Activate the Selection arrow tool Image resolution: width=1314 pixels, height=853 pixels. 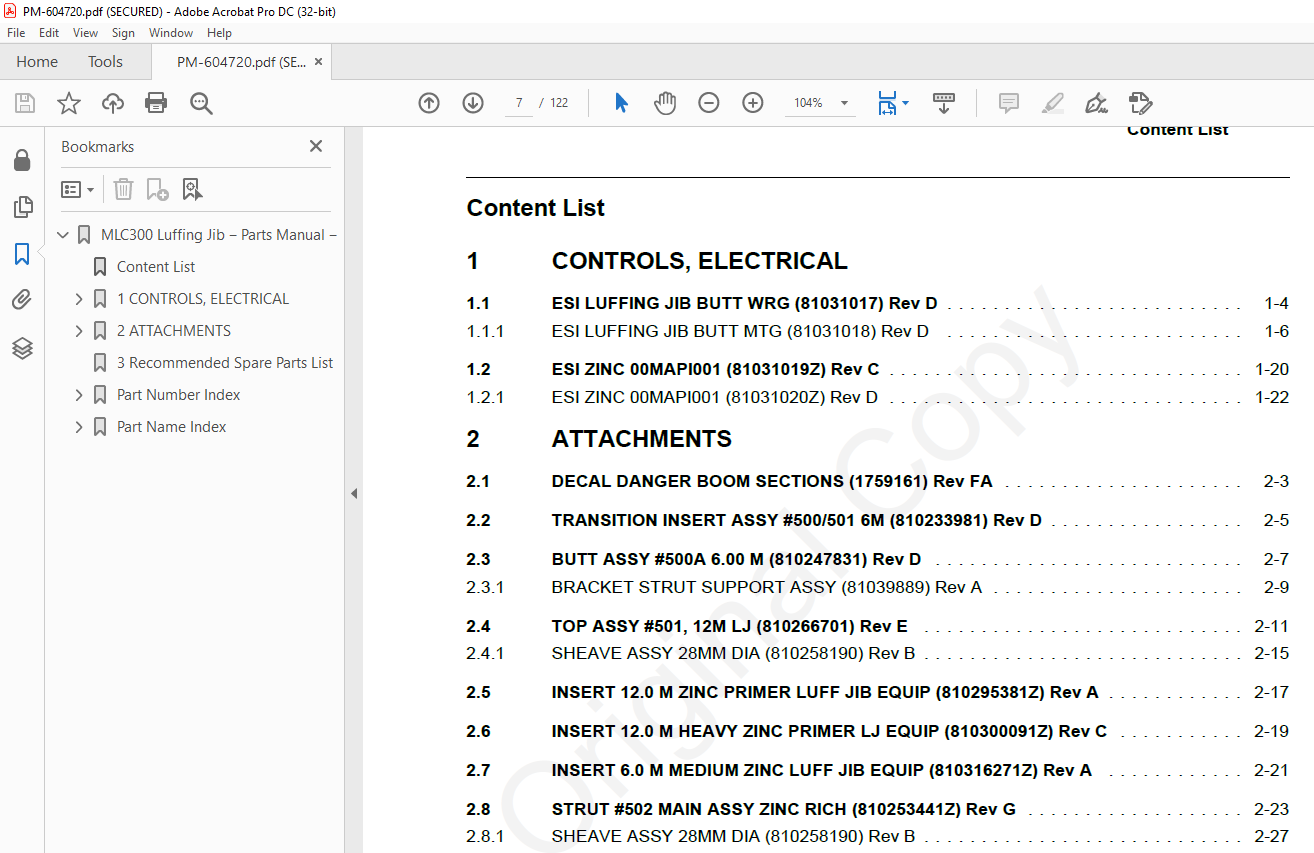(621, 103)
